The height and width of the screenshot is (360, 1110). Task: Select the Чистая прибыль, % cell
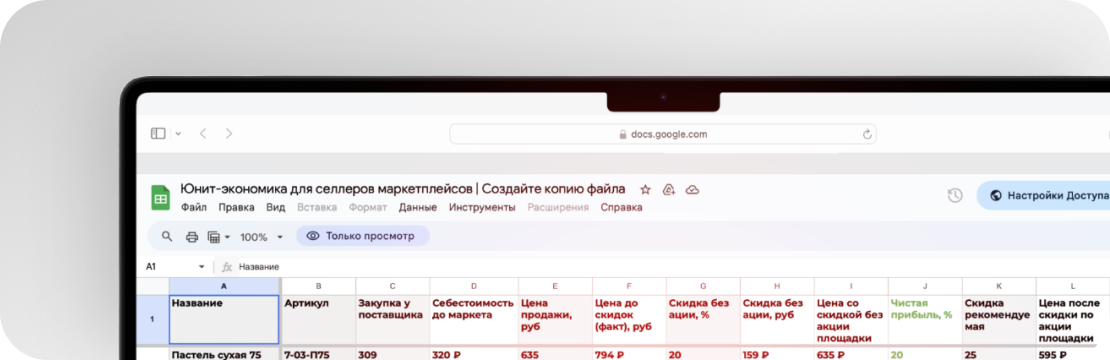point(925,320)
